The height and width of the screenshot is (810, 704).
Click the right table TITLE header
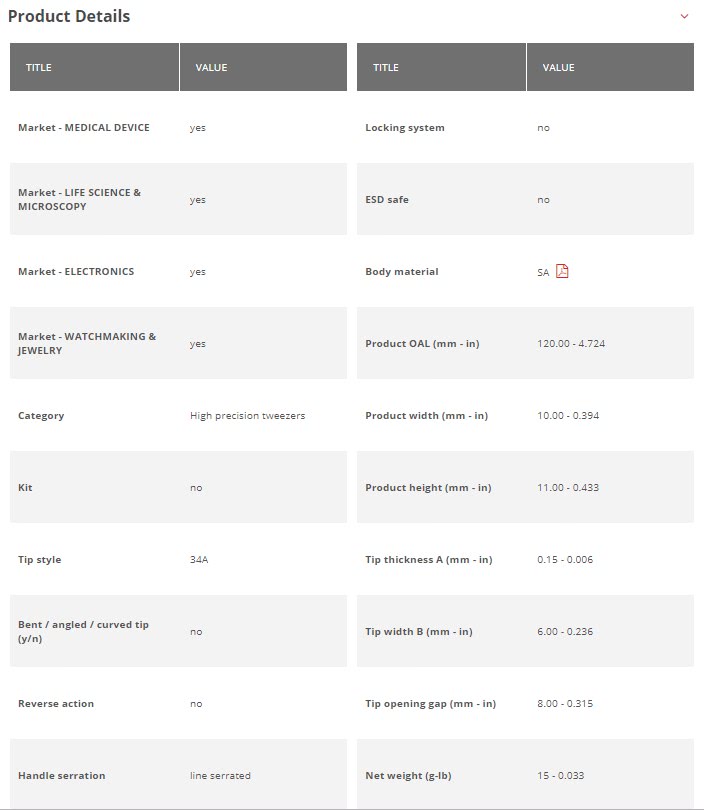(x=386, y=67)
